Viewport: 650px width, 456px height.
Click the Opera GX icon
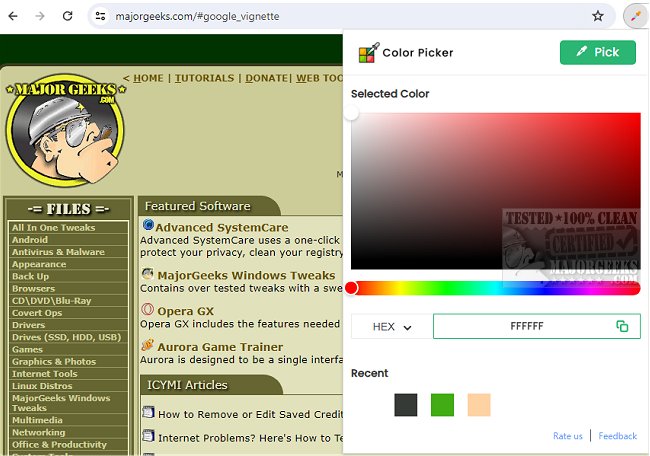pos(148,309)
